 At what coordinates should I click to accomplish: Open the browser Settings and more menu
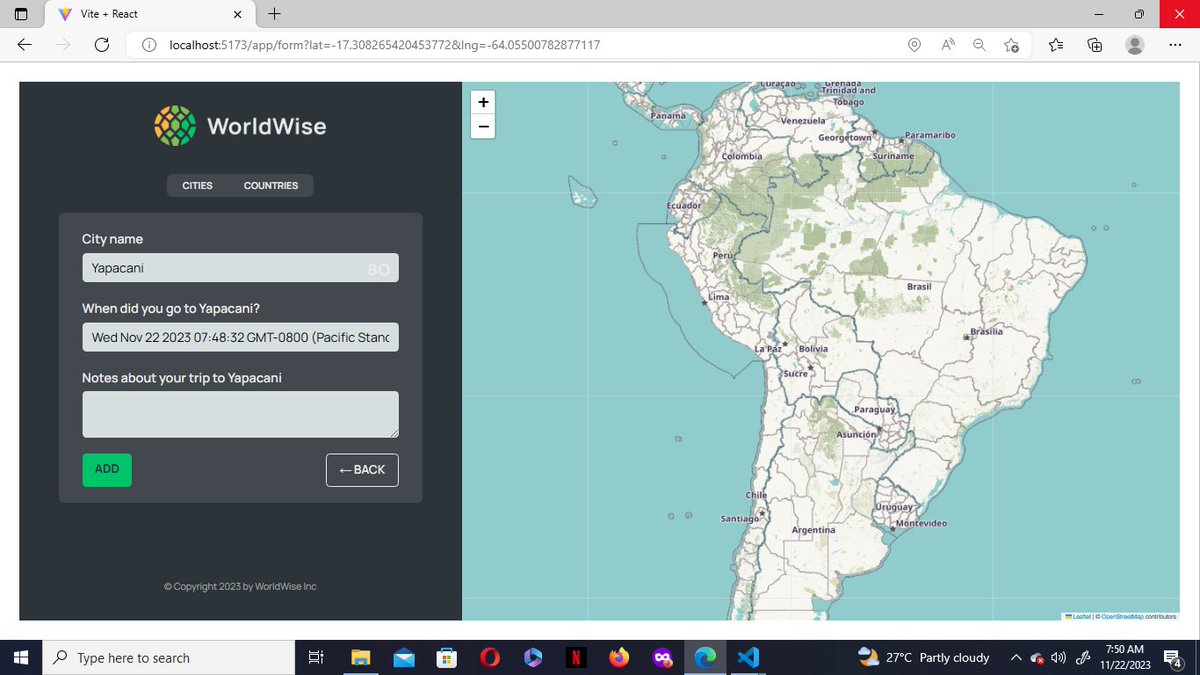[1175, 44]
